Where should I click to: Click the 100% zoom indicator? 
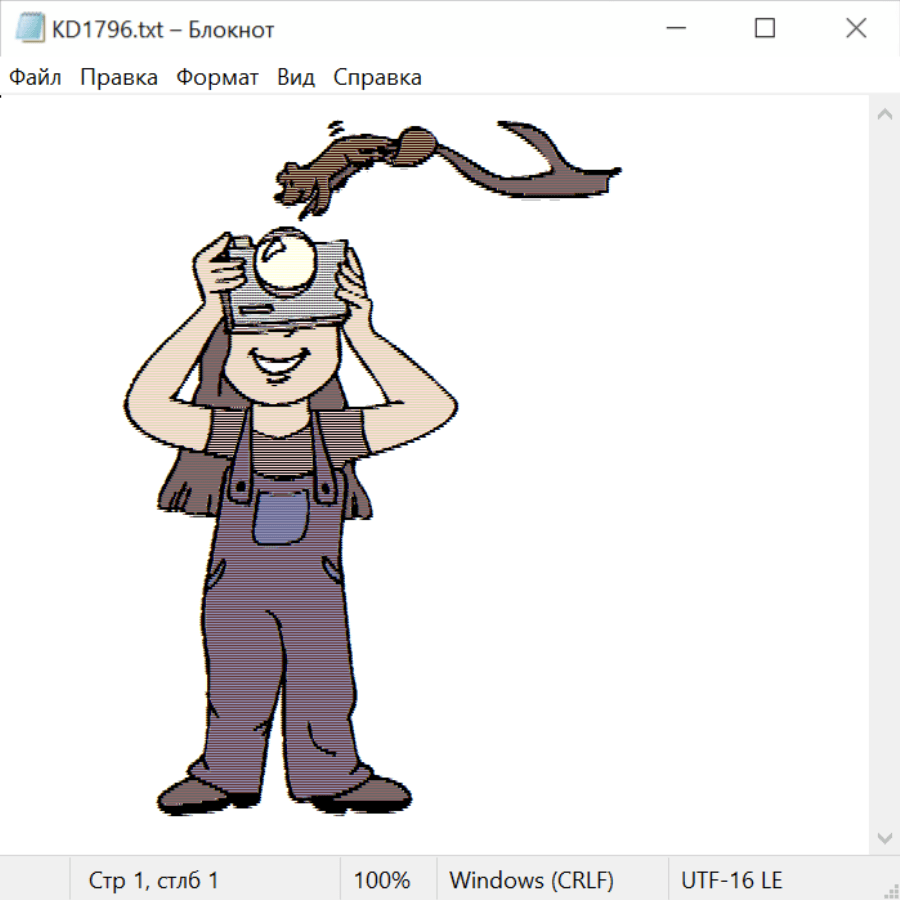pyautogui.click(x=382, y=880)
